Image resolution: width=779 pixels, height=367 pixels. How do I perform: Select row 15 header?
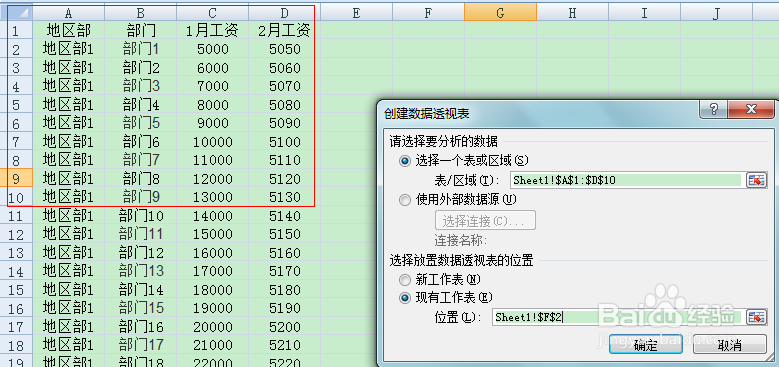click(16, 290)
